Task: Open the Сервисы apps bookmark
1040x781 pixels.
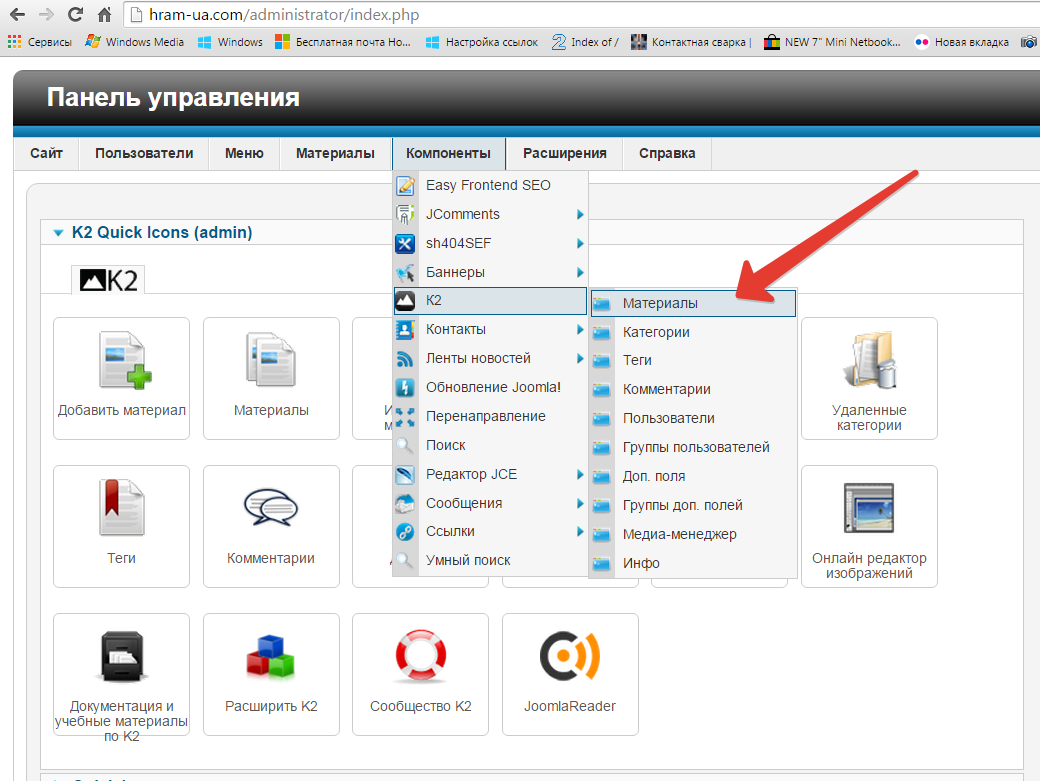Action: [x=39, y=42]
